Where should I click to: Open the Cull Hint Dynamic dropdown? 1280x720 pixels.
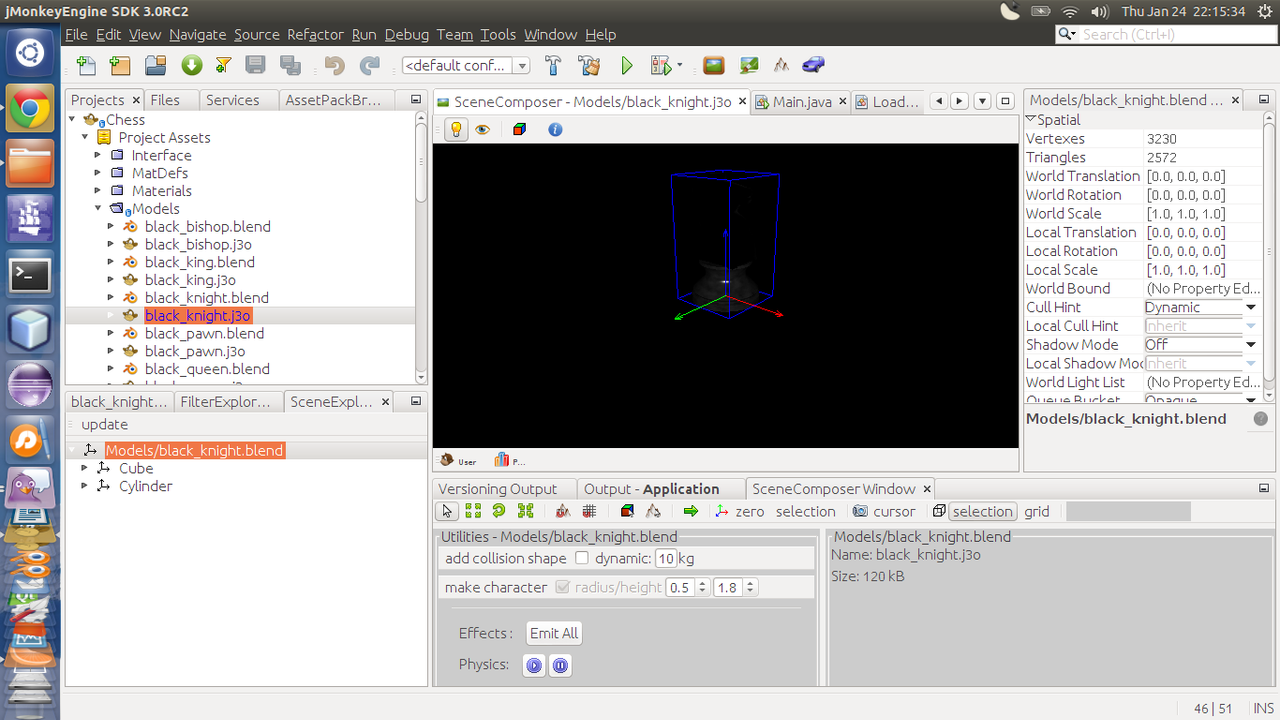[x=1250, y=307]
